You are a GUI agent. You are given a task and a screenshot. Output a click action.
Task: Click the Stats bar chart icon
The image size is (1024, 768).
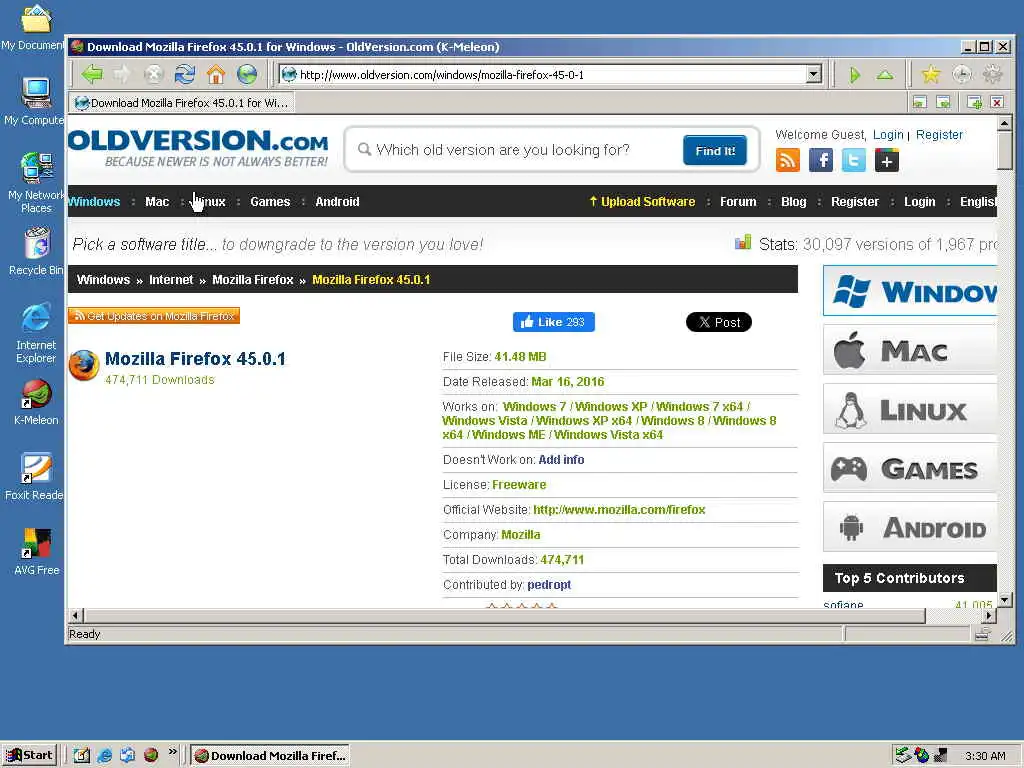[x=743, y=243]
